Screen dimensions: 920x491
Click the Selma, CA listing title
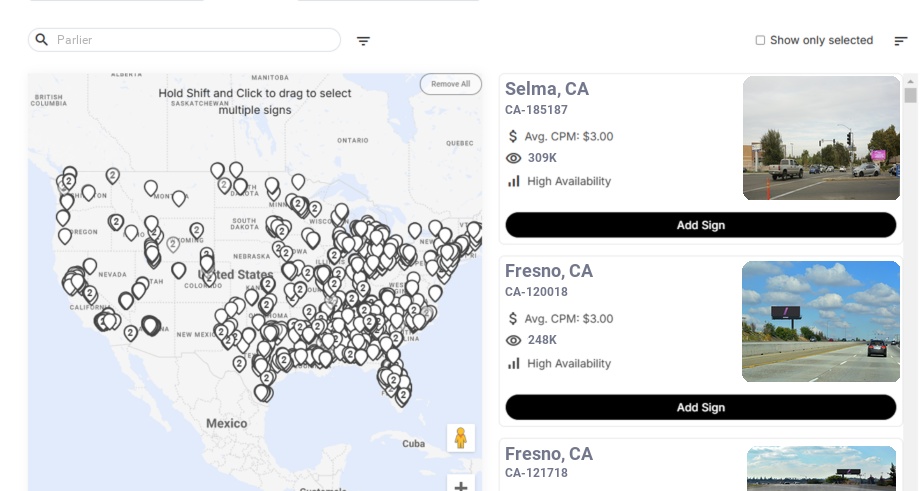(546, 89)
